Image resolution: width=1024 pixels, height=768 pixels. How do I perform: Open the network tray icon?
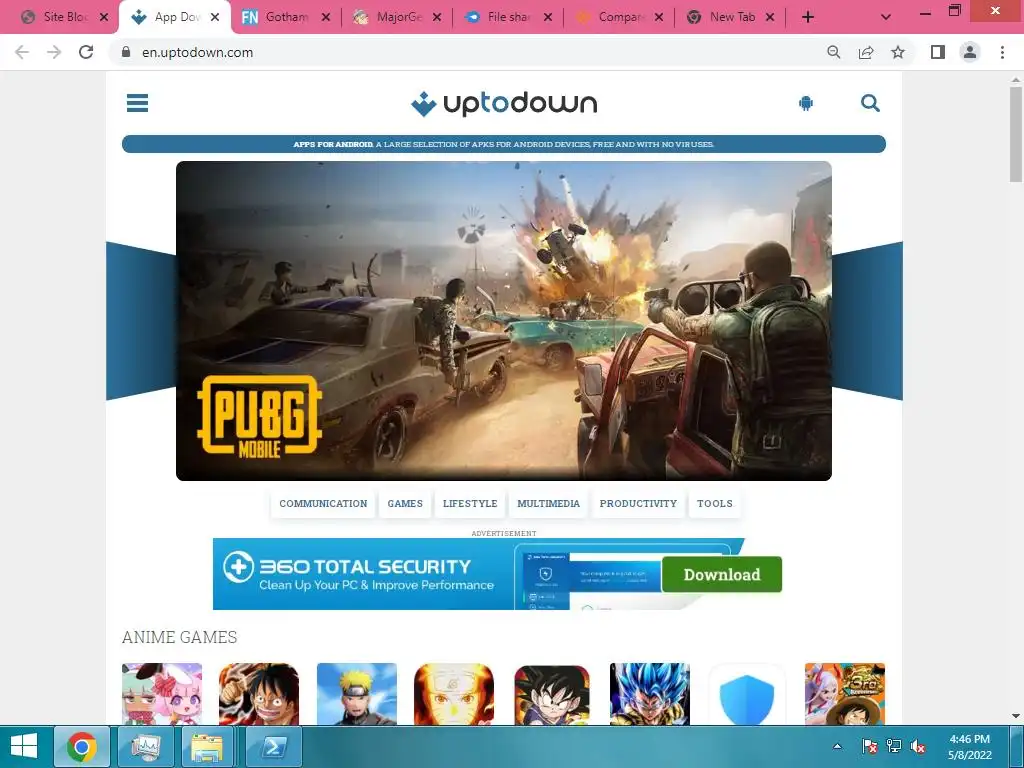[x=893, y=746]
